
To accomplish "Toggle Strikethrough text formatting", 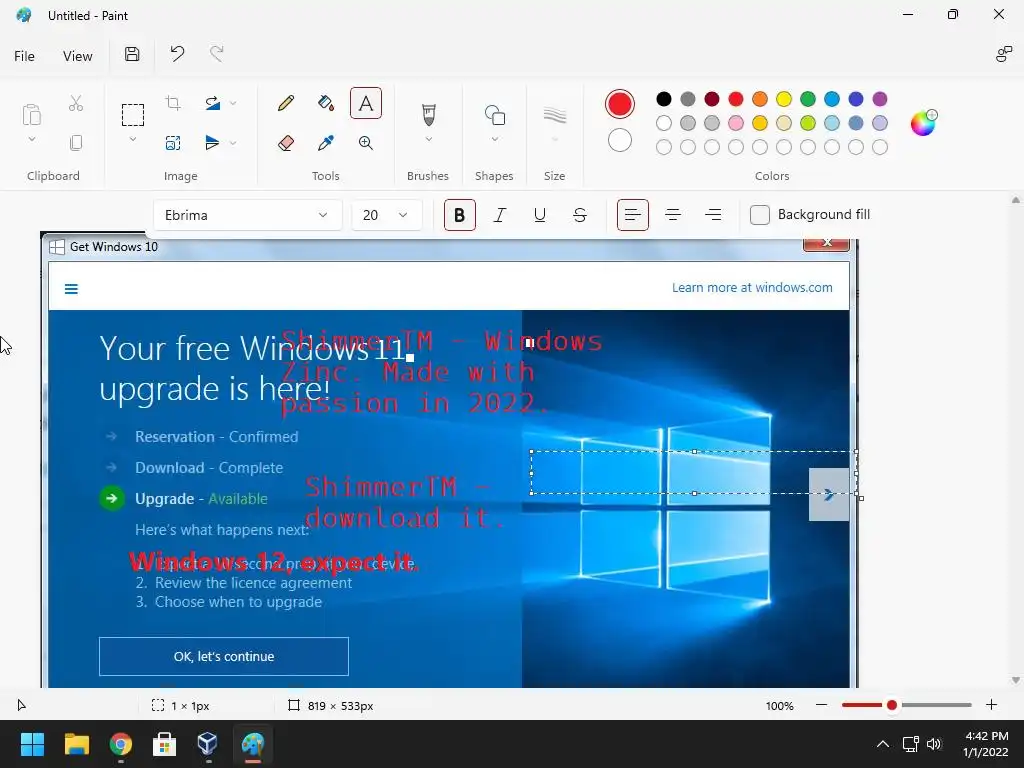I will click(x=580, y=215).
